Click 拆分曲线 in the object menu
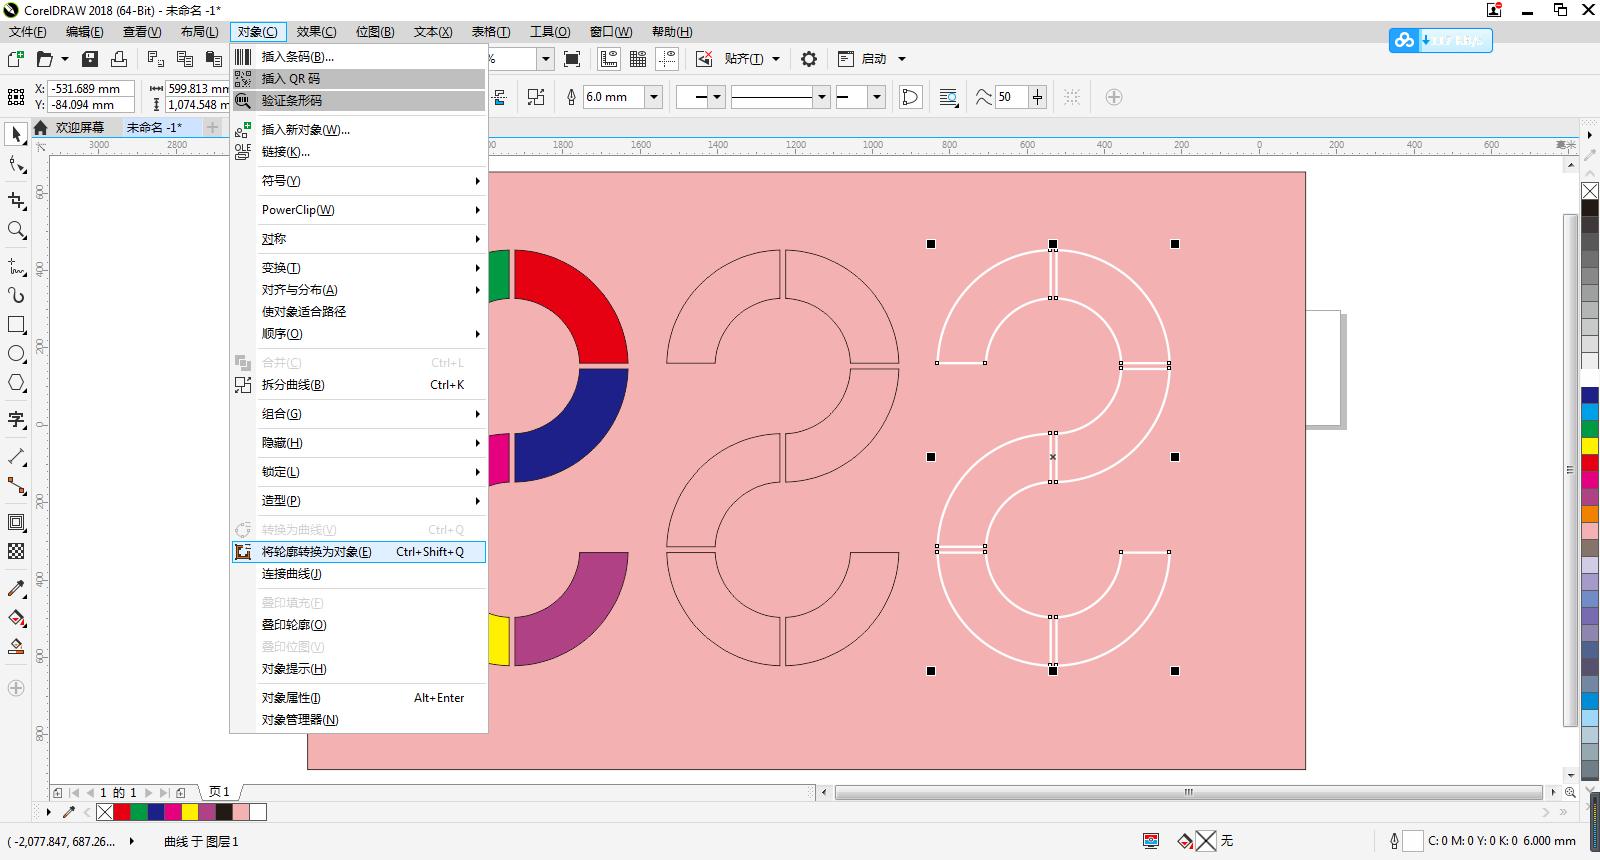 tap(293, 385)
